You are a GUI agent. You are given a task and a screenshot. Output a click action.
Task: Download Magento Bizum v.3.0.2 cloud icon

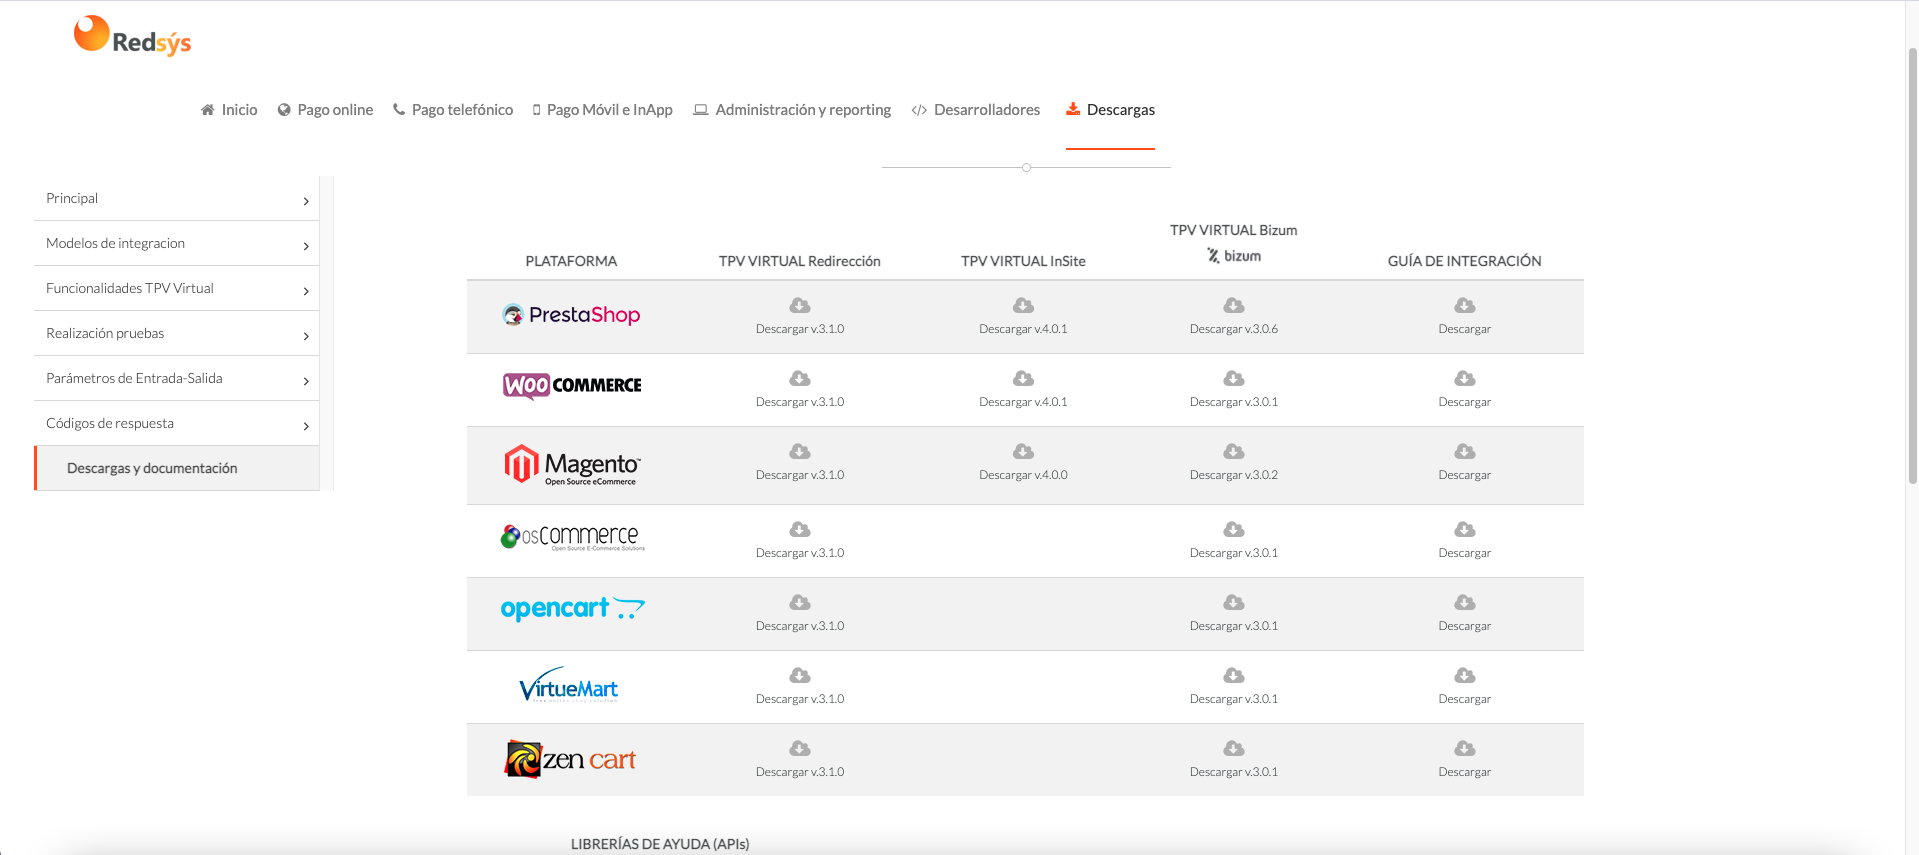tap(1234, 451)
